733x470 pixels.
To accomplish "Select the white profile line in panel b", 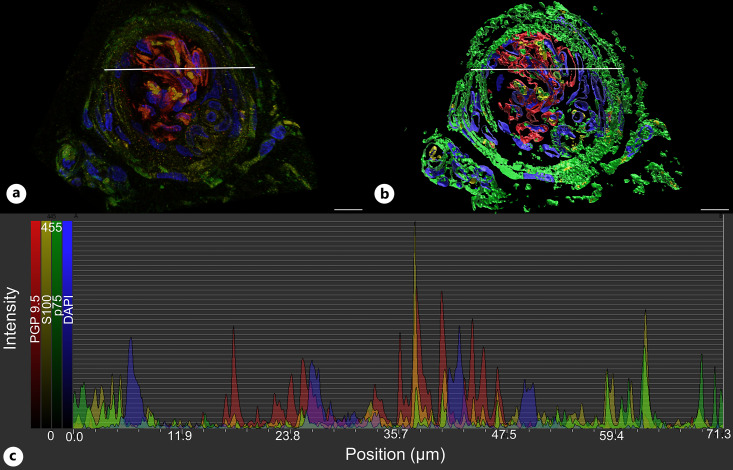I will [547, 68].
